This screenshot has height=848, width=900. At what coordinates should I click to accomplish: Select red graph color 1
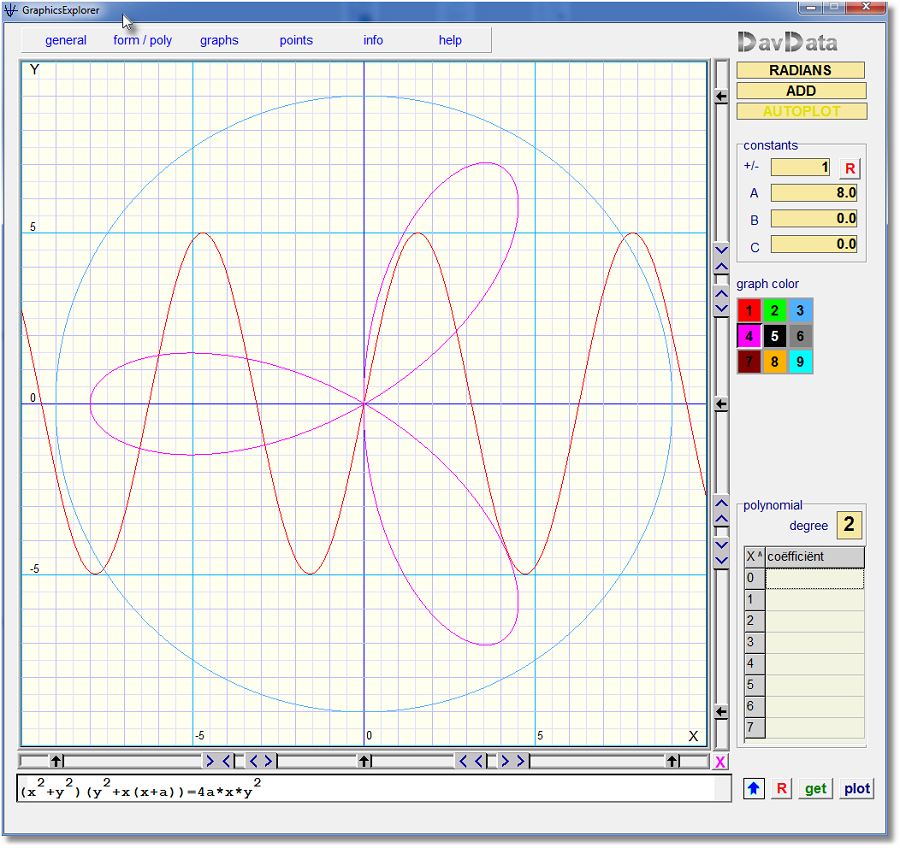[x=749, y=311]
